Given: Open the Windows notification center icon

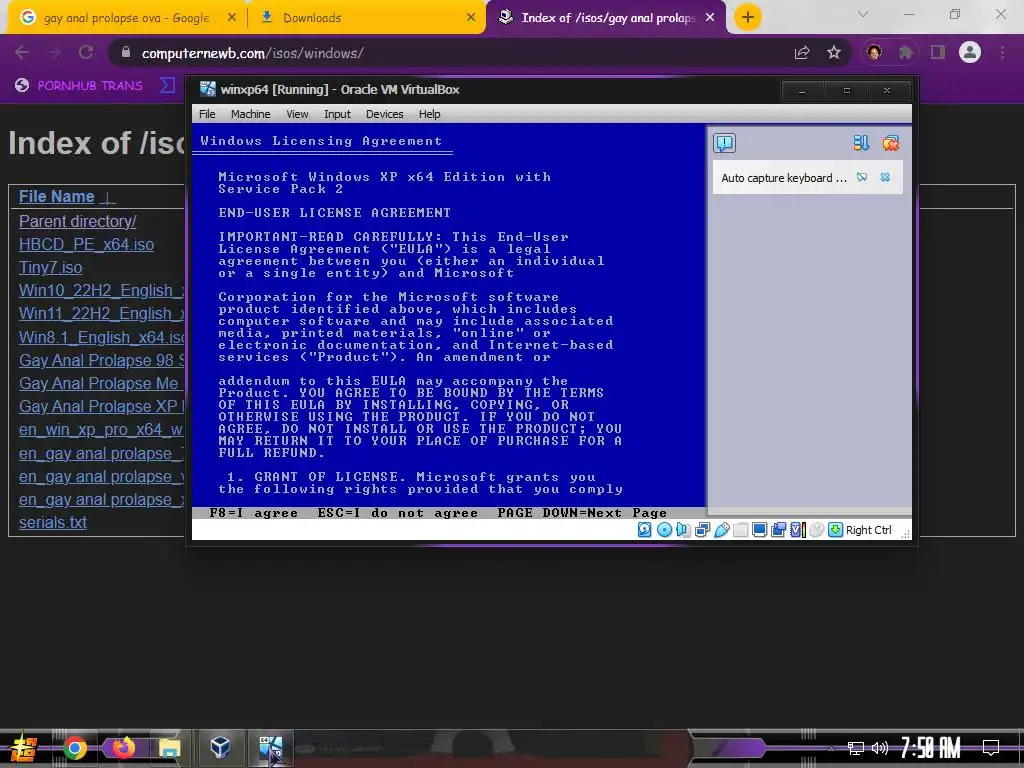Looking at the screenshot, I should [991, 747].
